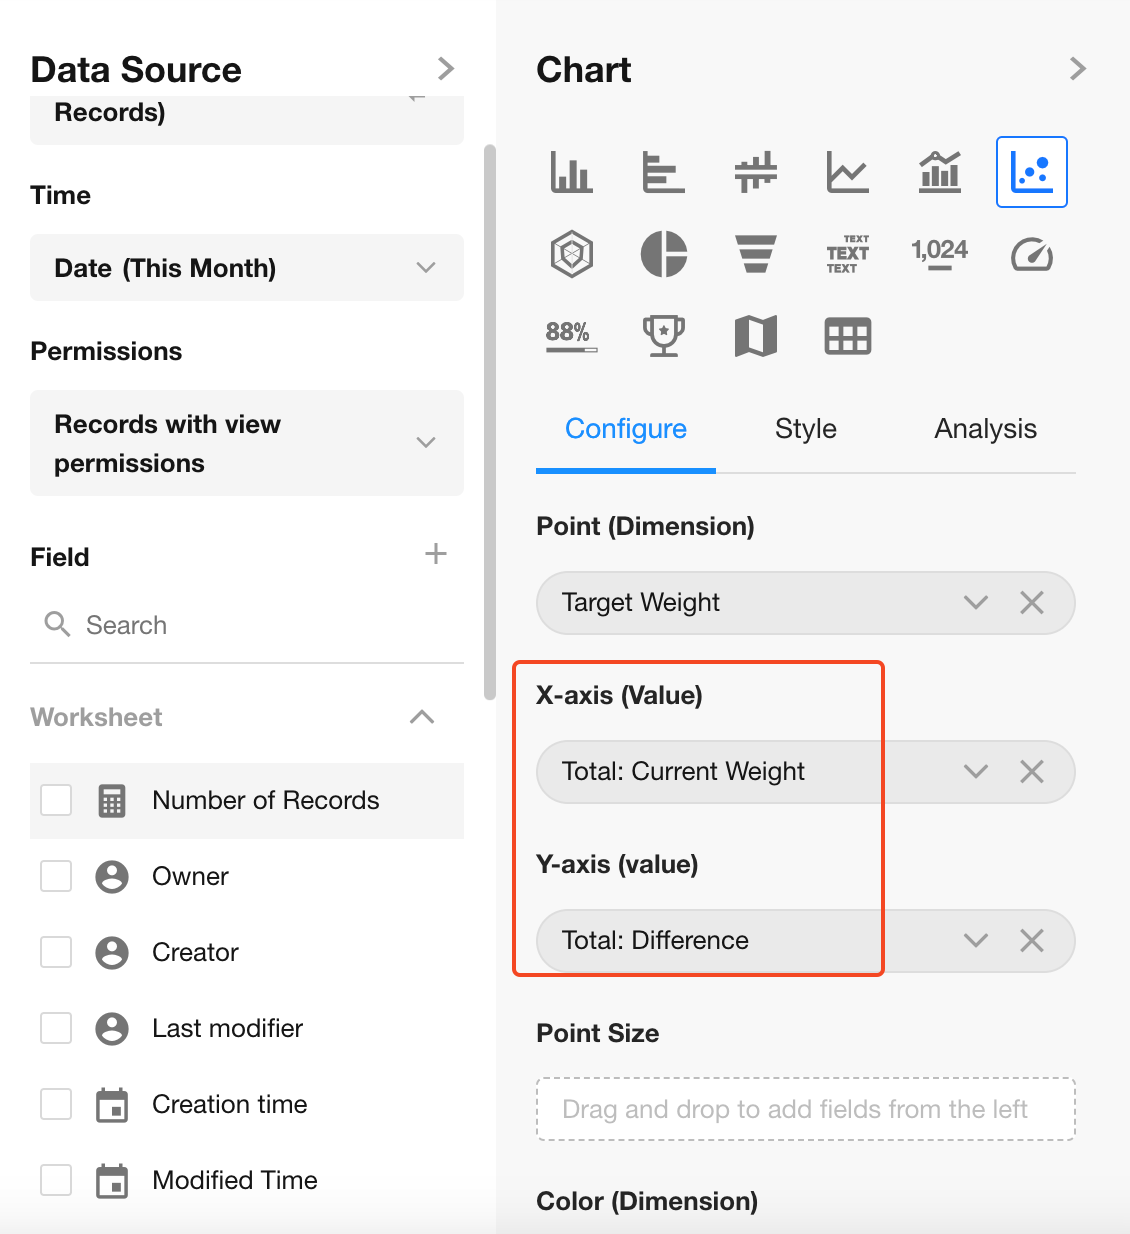Image resolution: width=1130 pixels, height=1234 pixels.
Task: Click the Data Source panel scrollbar
Action: tap(489, 420)
